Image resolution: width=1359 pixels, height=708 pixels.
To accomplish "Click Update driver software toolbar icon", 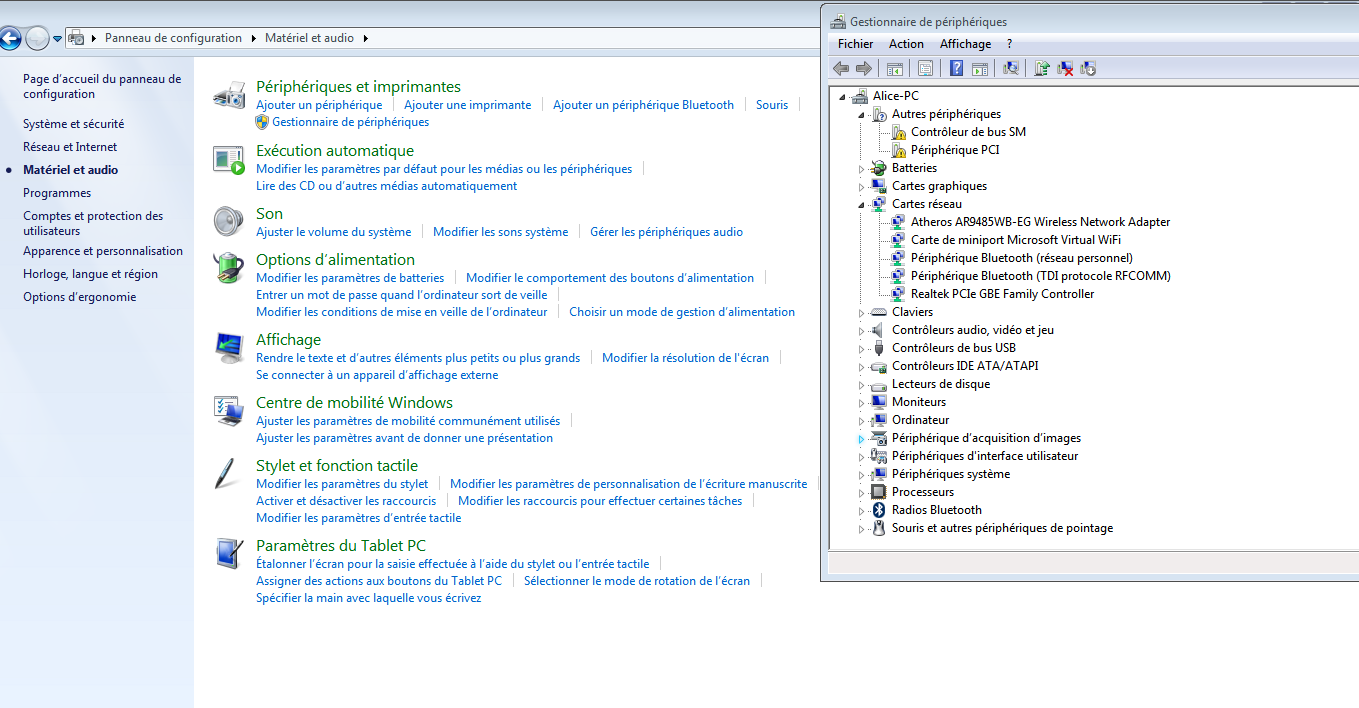I will (x=1042, y=68).
